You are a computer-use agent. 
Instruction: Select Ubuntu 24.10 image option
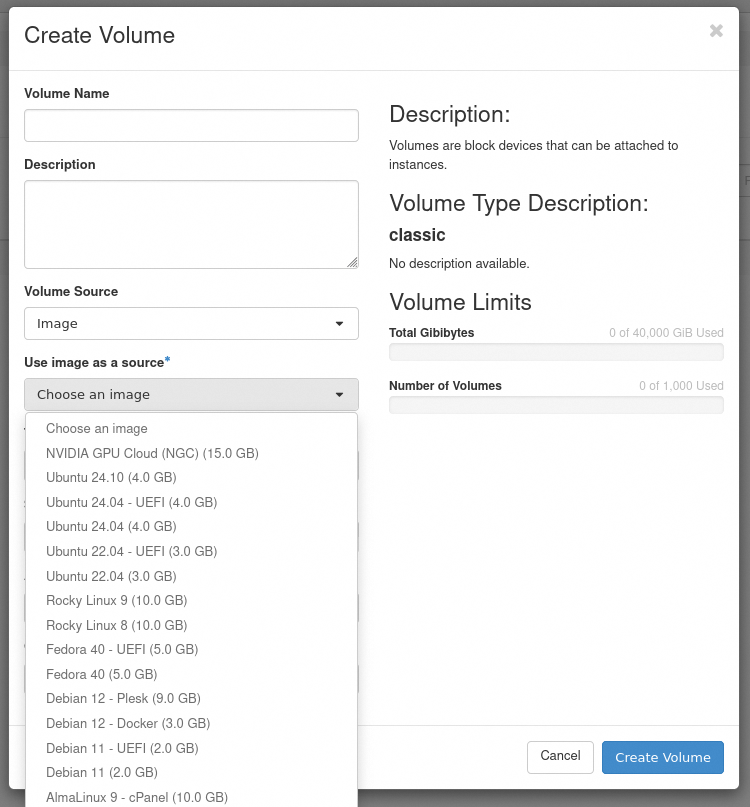(x=111, y=478)
